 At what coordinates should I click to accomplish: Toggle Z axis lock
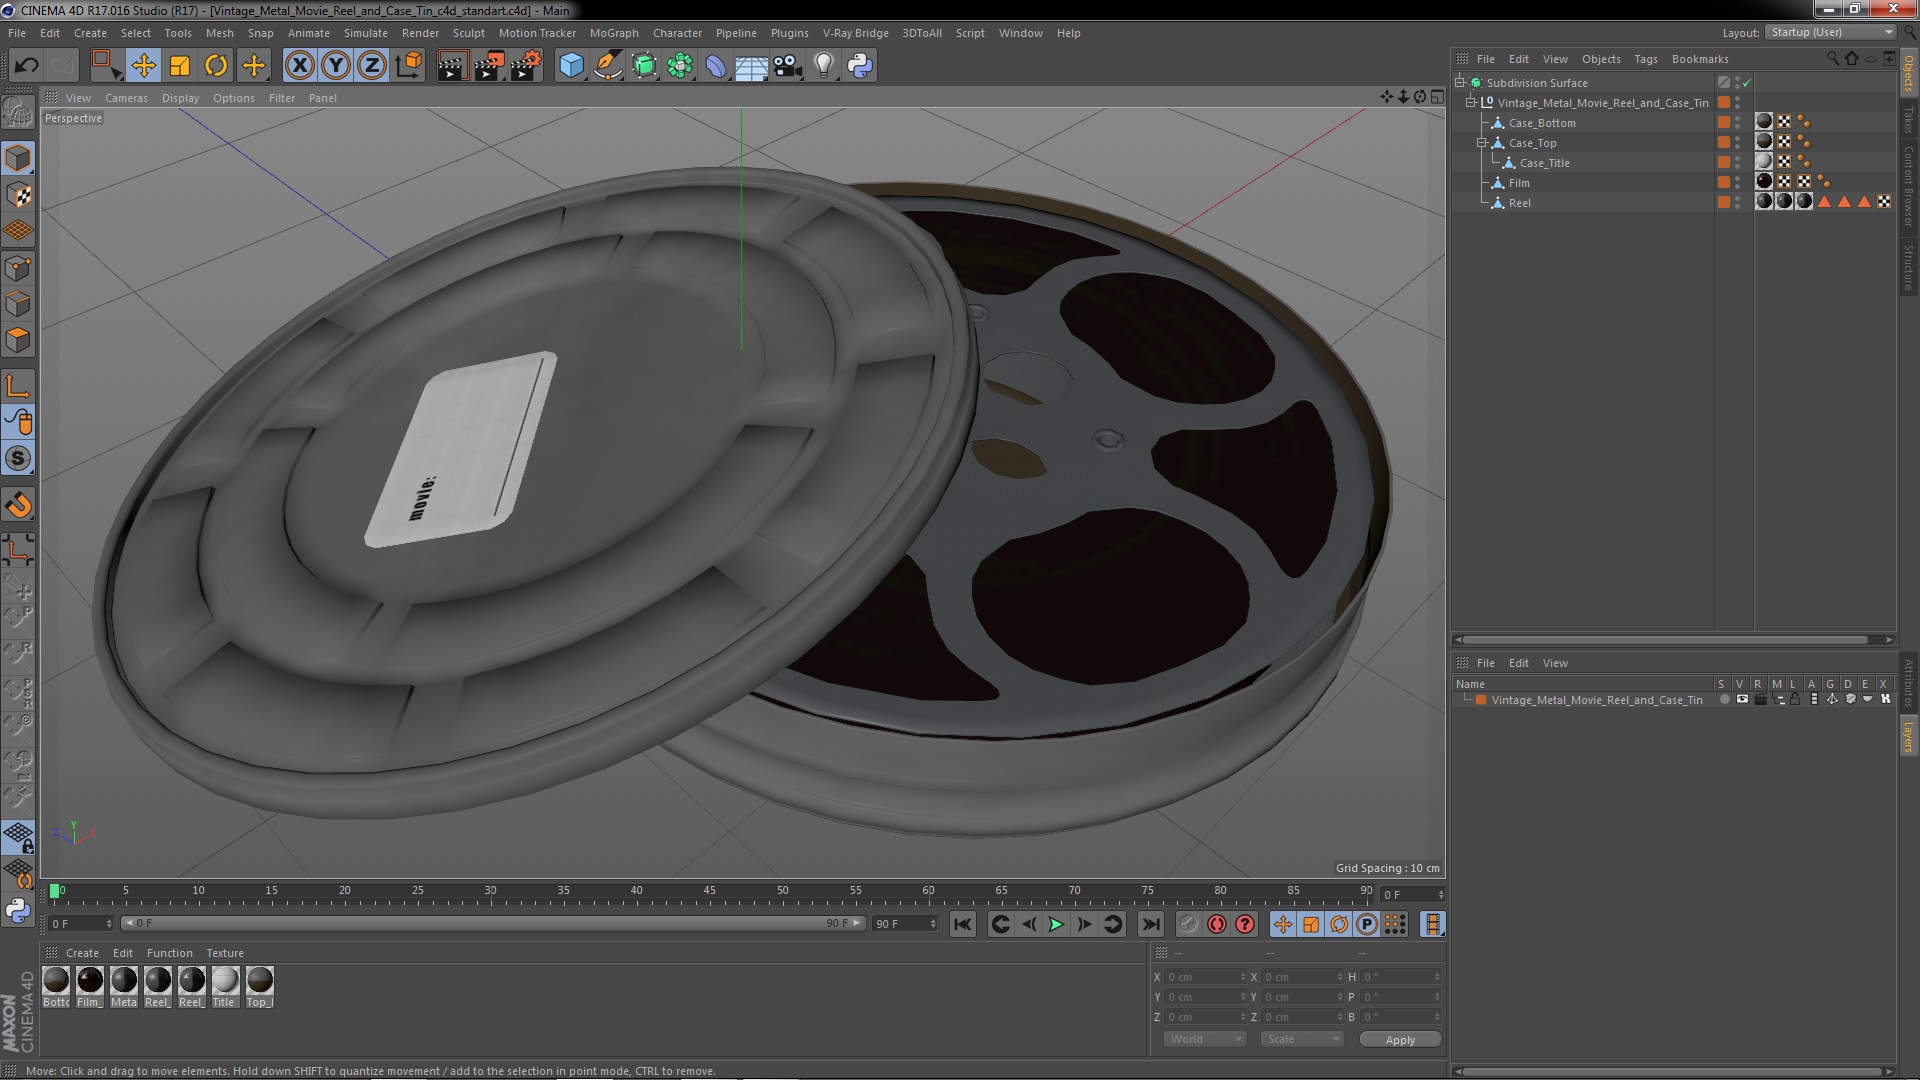pos(372,66)
